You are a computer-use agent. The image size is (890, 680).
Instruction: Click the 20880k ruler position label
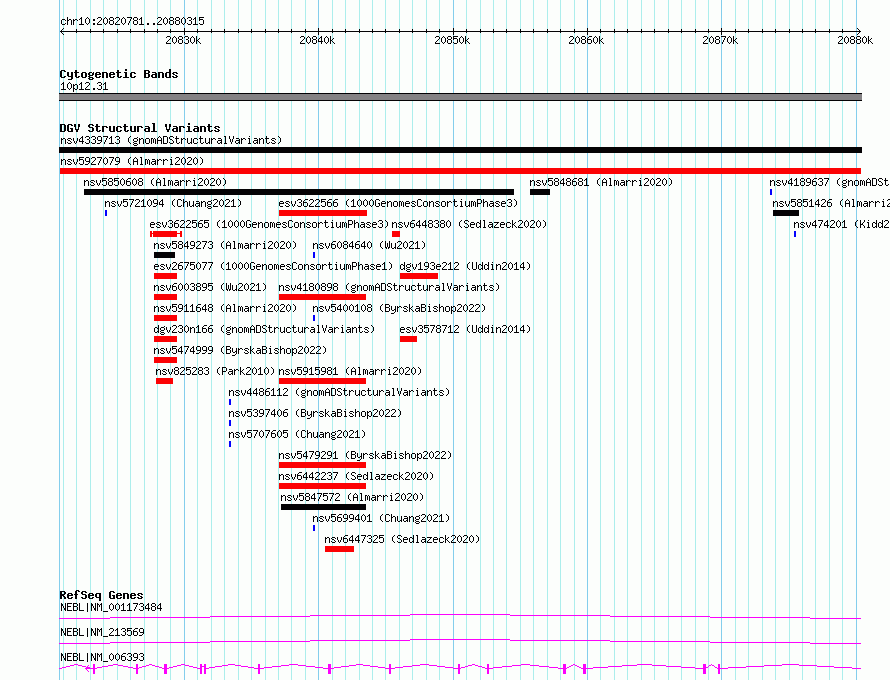point(855,40)
